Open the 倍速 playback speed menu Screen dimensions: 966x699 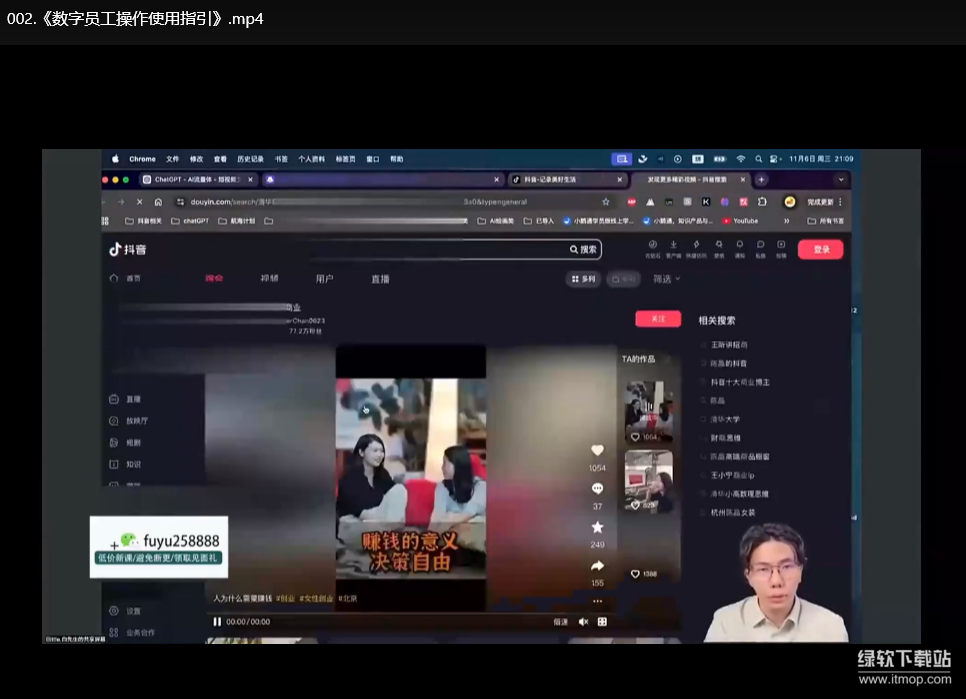point(560,621)
